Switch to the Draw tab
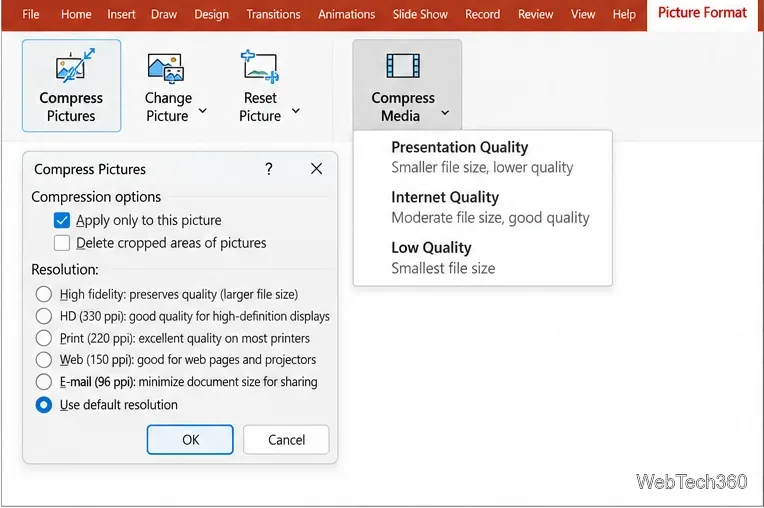Viewport: 764px width, 508px height. (164, 14)
